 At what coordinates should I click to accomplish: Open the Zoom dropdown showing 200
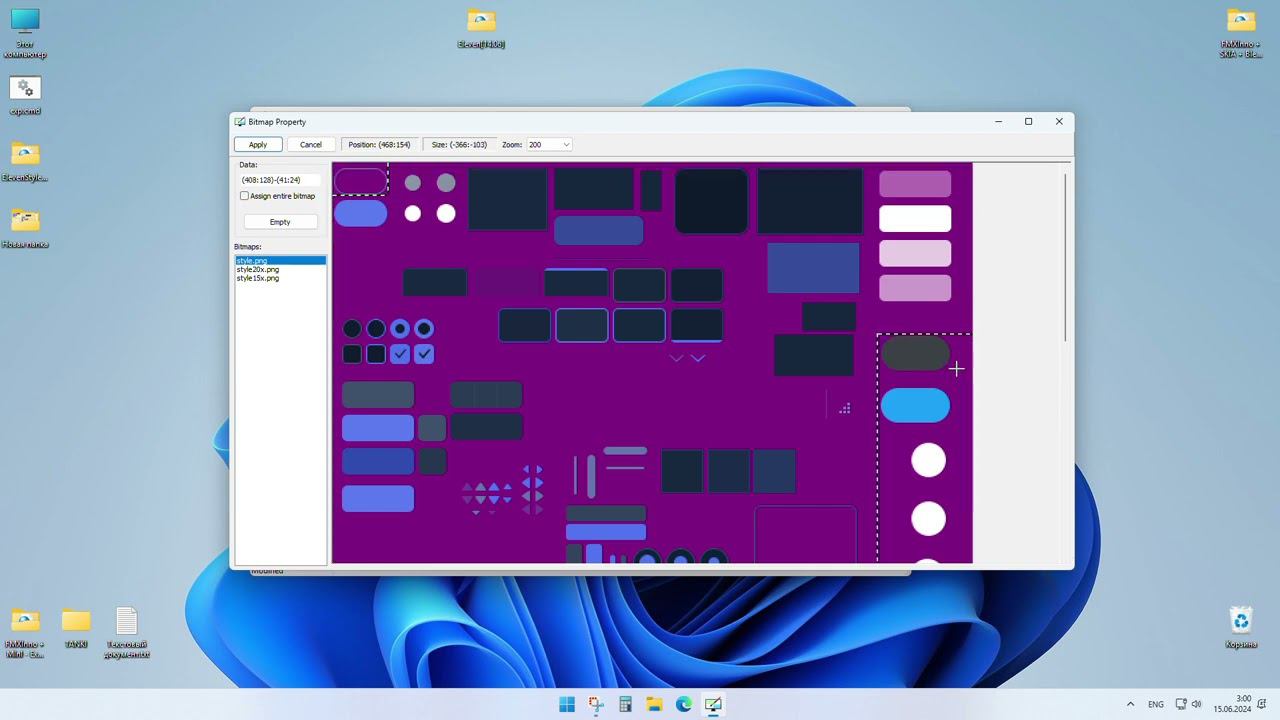[x=549, y=145]
